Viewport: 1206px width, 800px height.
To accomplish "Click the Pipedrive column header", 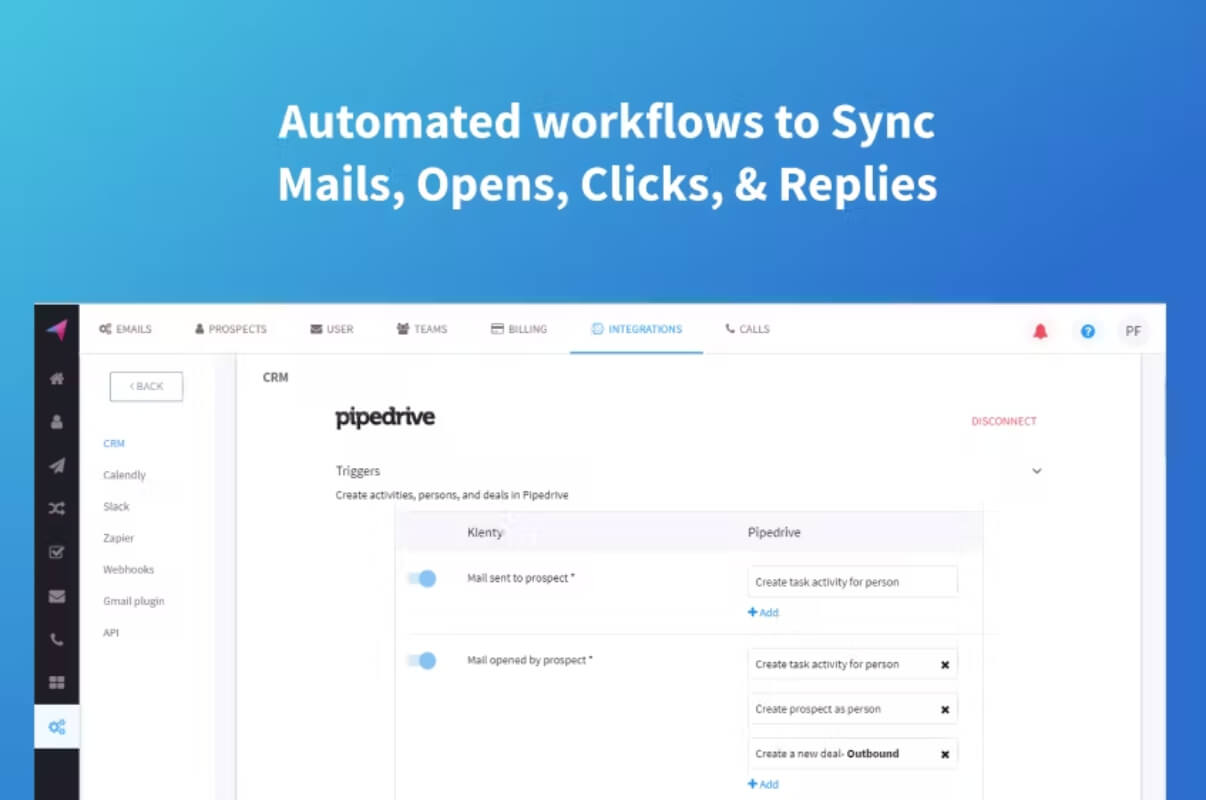I will [774, 533].
